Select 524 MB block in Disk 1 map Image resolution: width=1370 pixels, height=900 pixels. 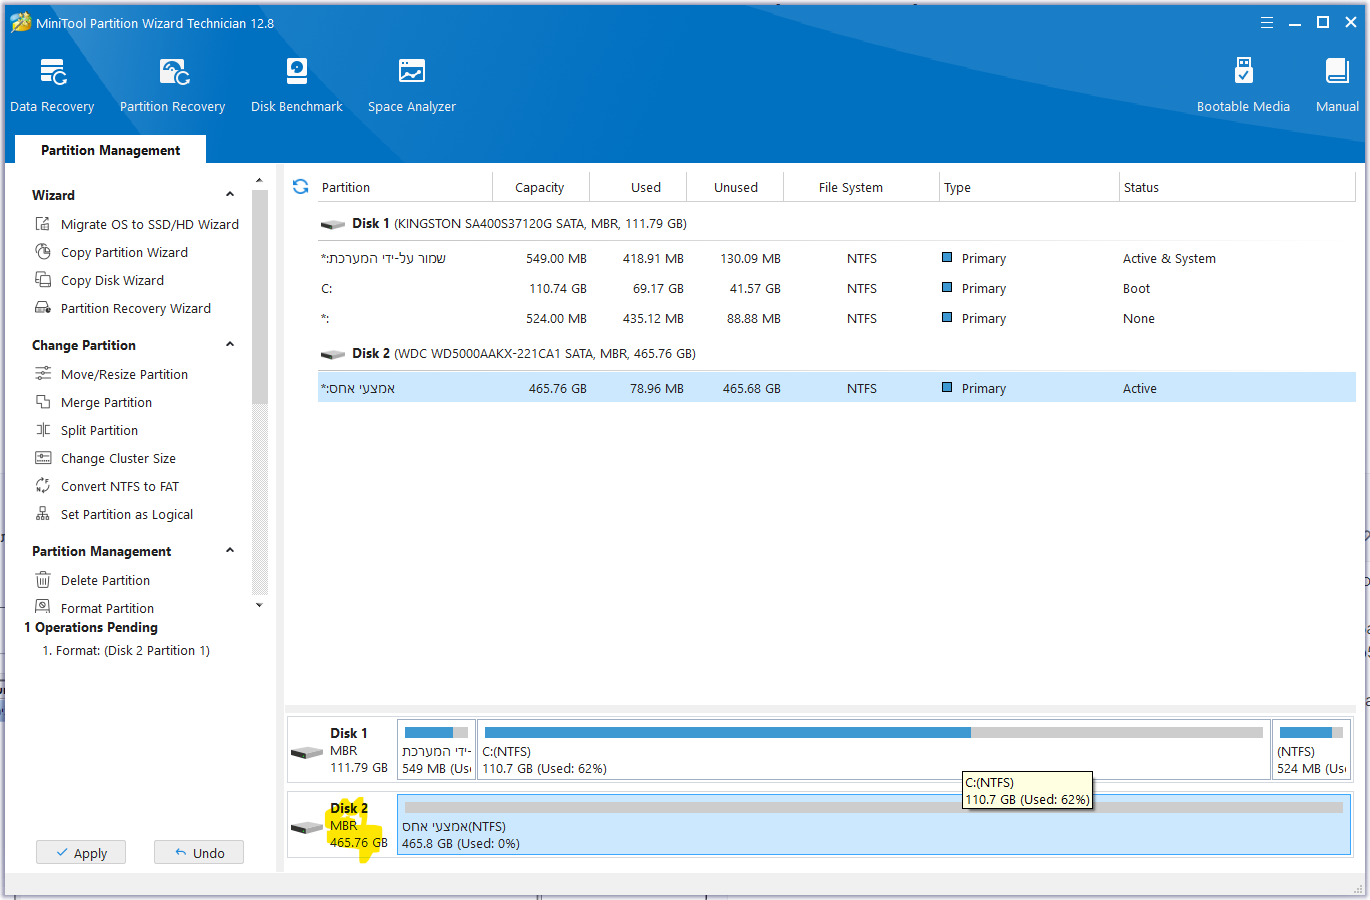click(1311, 750)
